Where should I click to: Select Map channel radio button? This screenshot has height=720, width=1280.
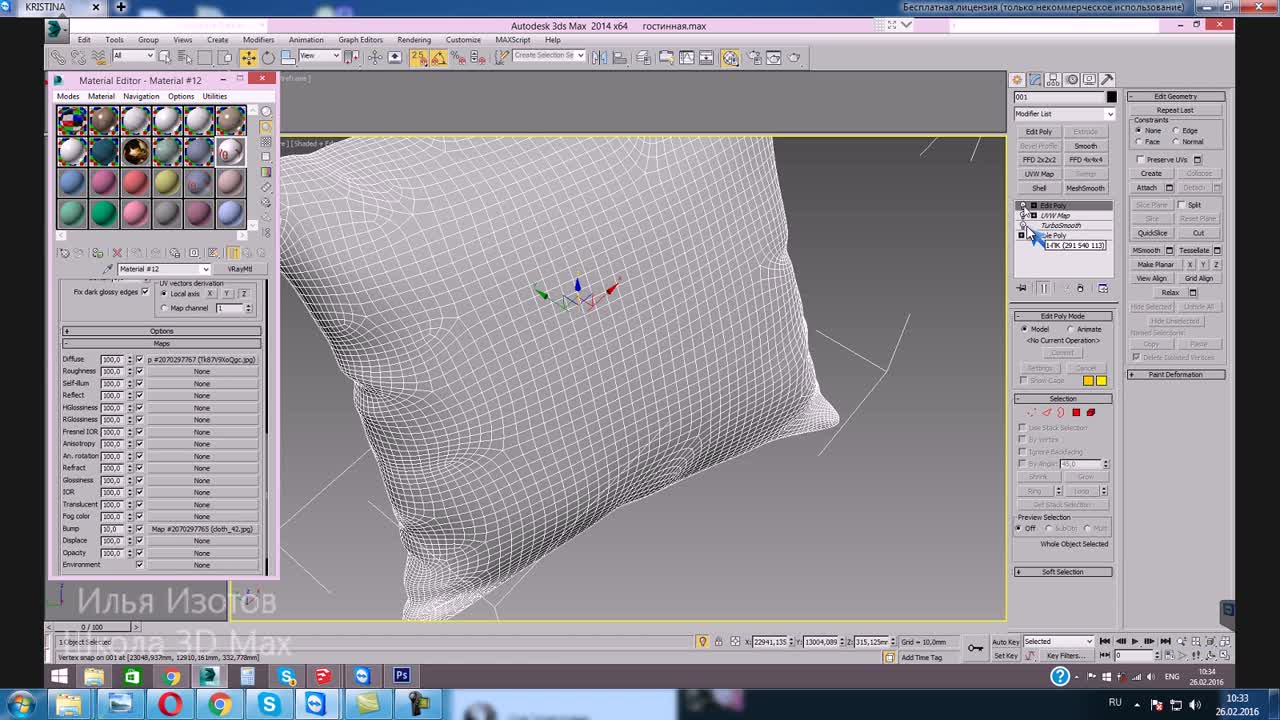click(x=164, y=308)
